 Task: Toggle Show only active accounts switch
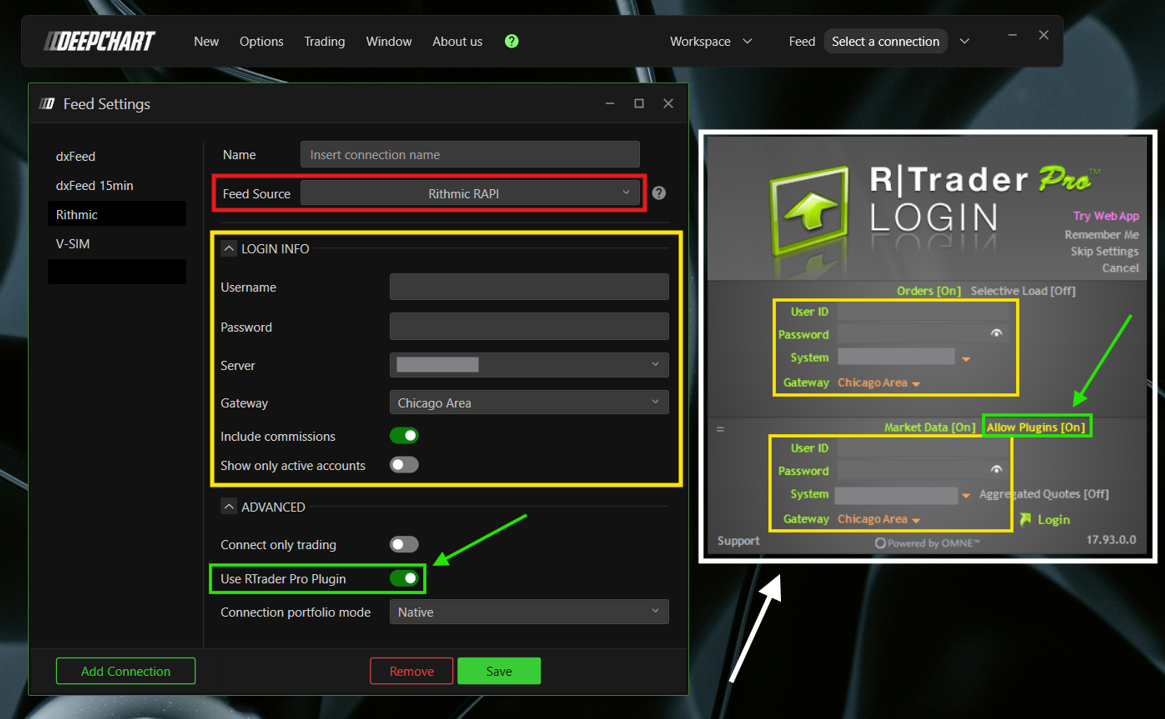(404, 465)
